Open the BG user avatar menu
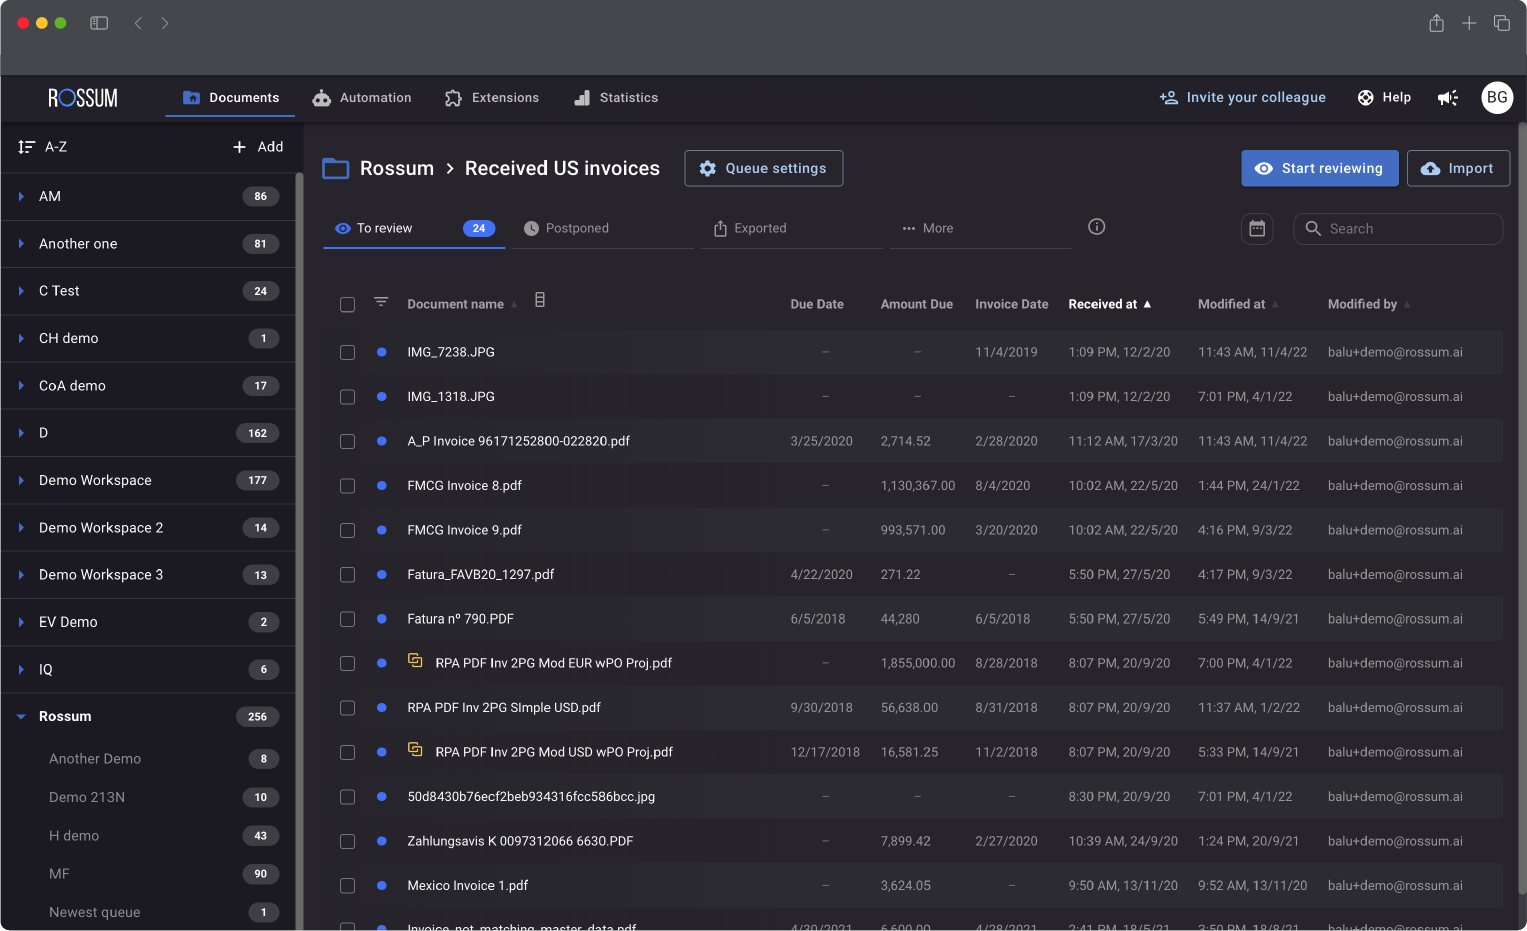 point(1496,98)
